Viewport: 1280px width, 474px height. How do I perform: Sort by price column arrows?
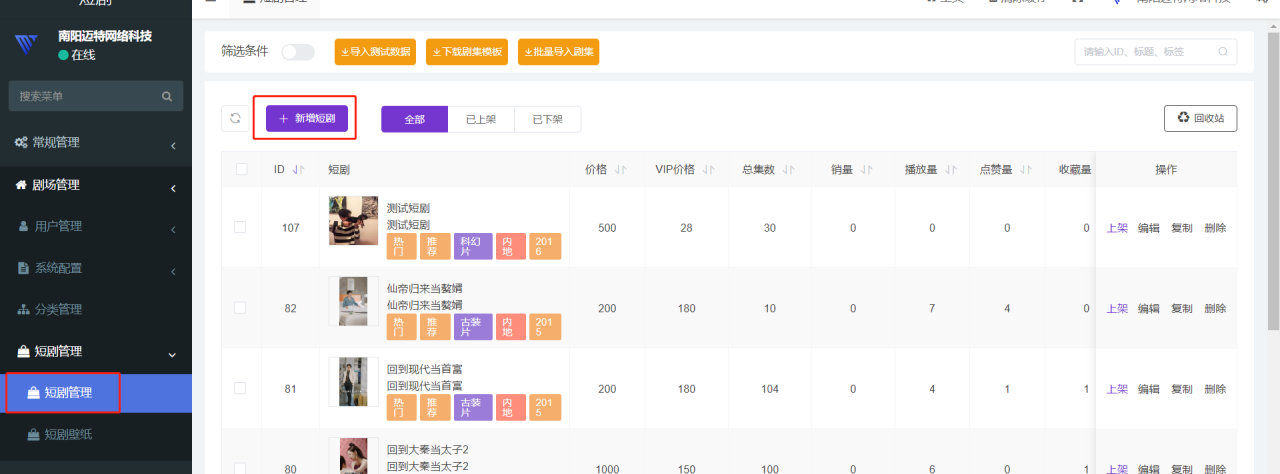click(621, 170)
